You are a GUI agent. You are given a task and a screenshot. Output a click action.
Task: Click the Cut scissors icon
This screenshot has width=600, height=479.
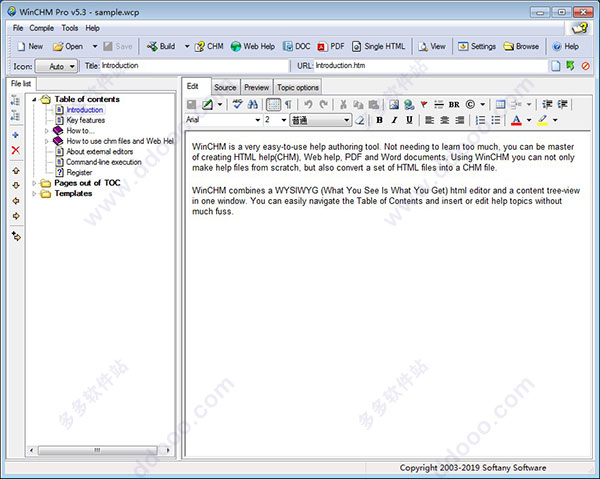343,104
